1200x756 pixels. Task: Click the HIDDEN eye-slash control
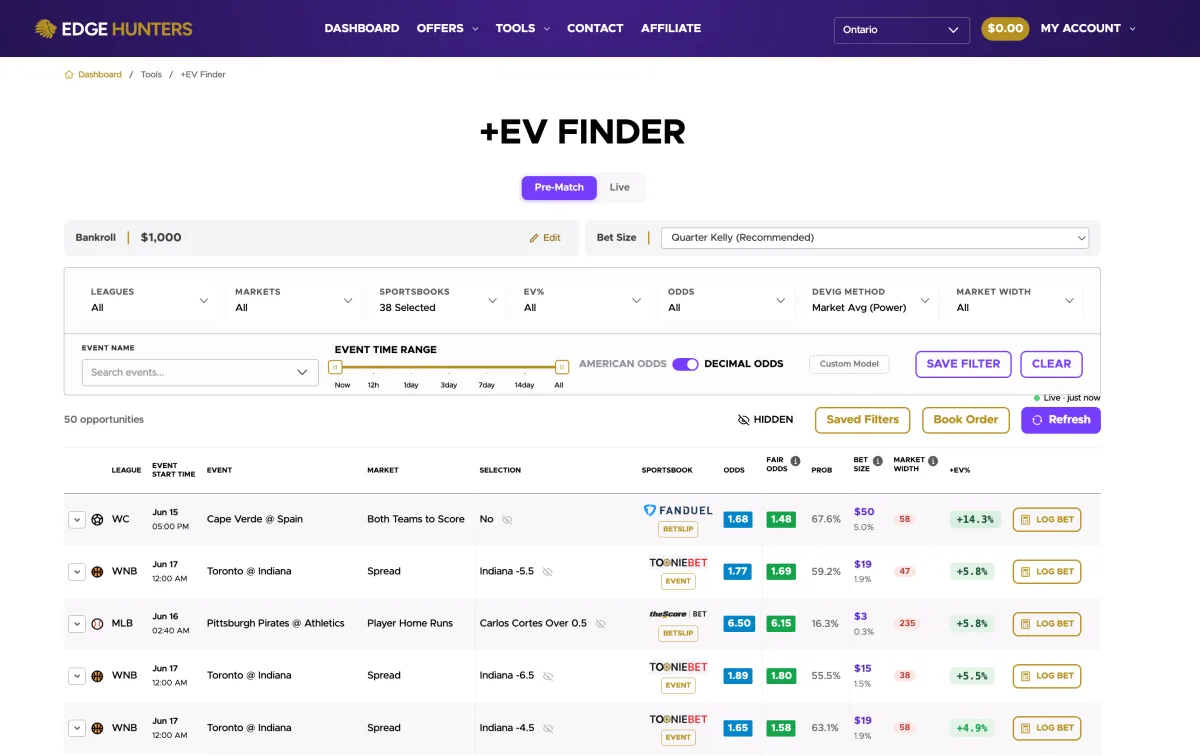(765, 420)
